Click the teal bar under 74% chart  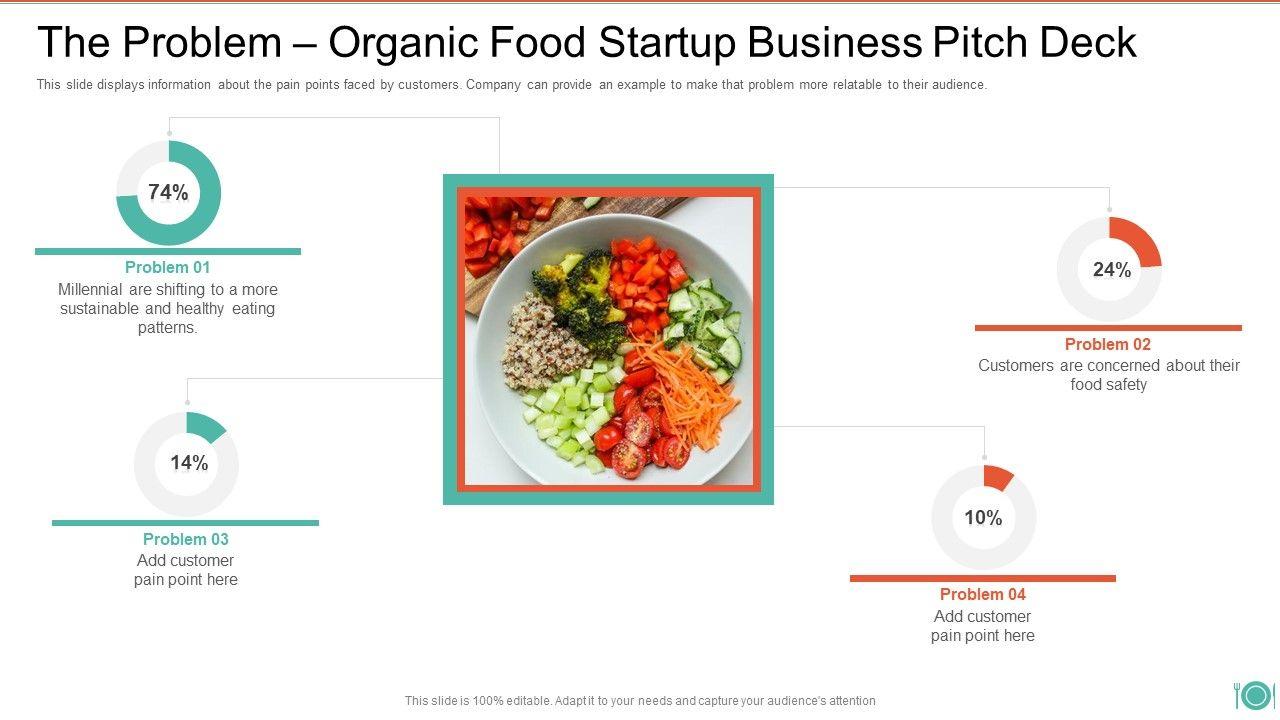pyautogui.click(x=168, y=251)
